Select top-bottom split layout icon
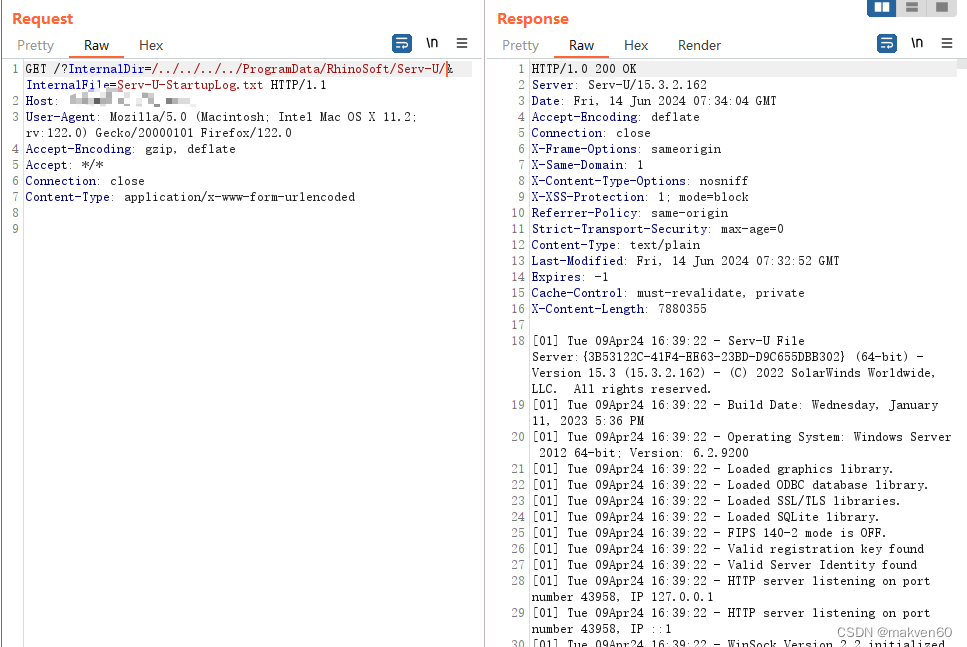This screenshot has height=647, width=967. click(x=911, y=7)
